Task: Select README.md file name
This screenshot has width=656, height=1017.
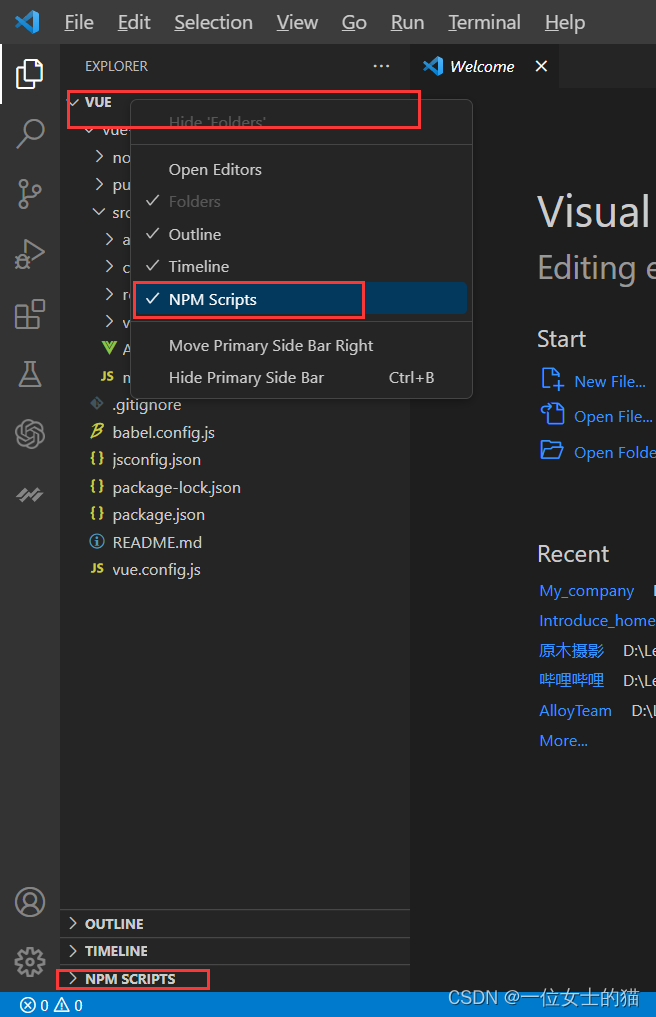Action: (x=157, y=542)
